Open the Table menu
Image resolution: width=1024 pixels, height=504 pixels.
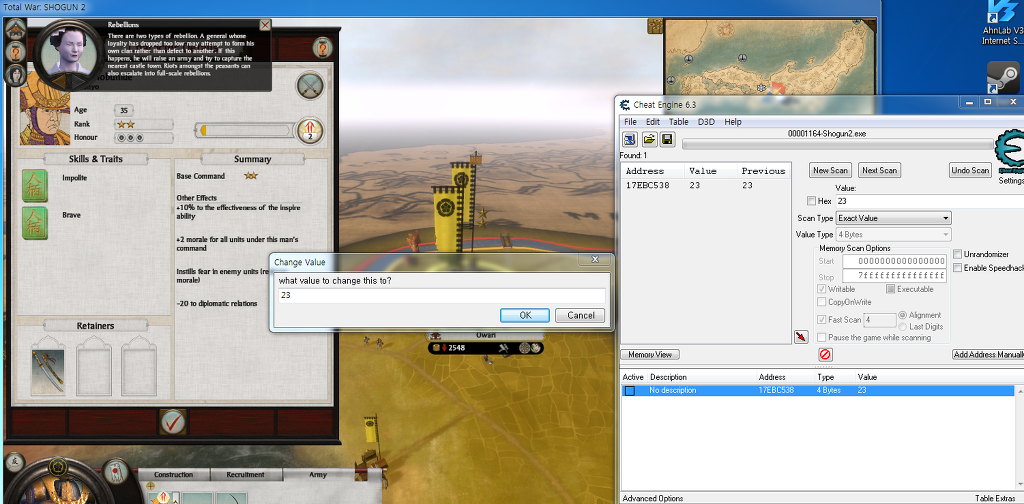(x=679, y=121)
